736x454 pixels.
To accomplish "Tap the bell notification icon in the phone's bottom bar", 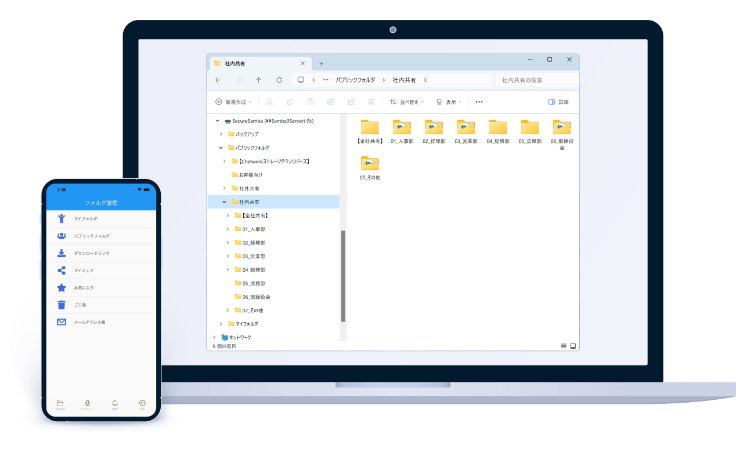I will [x=115, y=404].
